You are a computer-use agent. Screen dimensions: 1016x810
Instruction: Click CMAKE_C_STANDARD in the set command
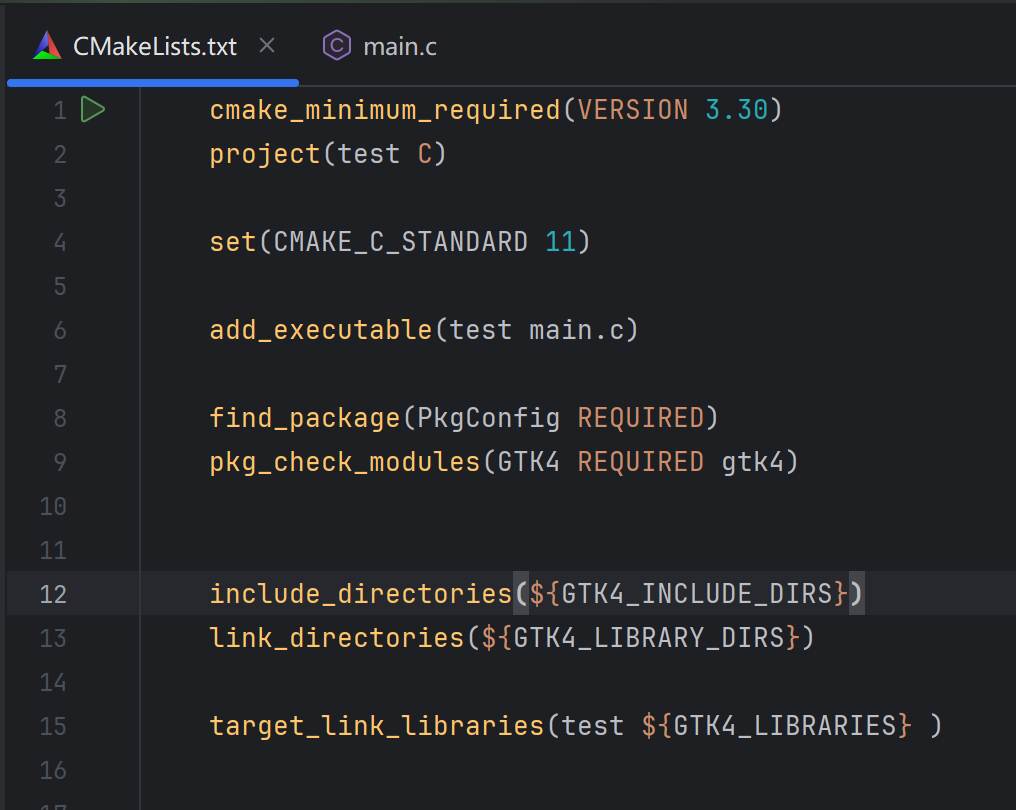tap(401, 242)
